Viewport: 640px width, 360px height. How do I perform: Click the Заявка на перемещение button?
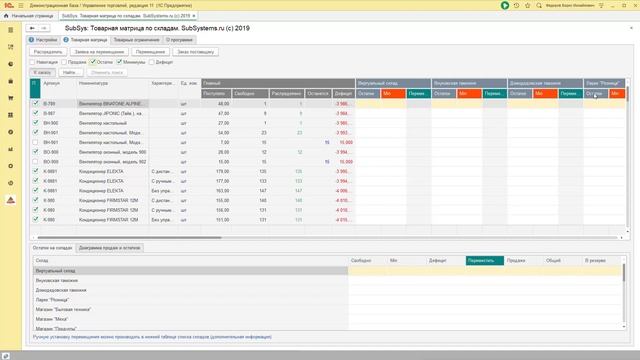99,52
